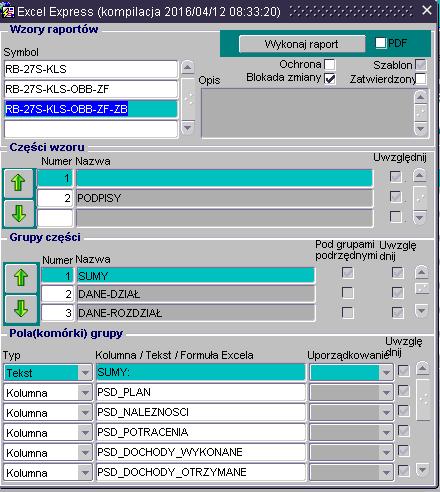Move the selected Grupy części row down
The height and width of the screenshot is (492, 440).
point(21,309)
